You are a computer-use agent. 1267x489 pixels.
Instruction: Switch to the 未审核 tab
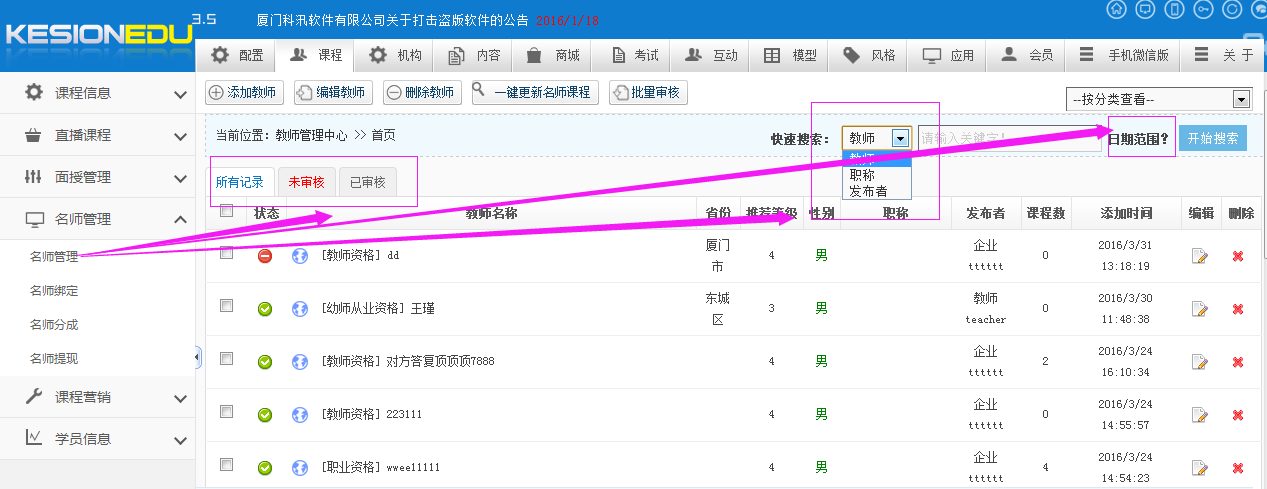tap(307, 182)
